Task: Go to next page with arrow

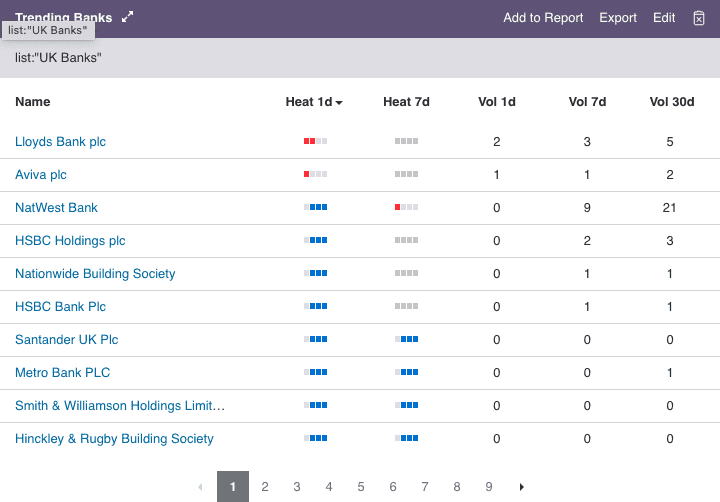Action: (522, 487)
